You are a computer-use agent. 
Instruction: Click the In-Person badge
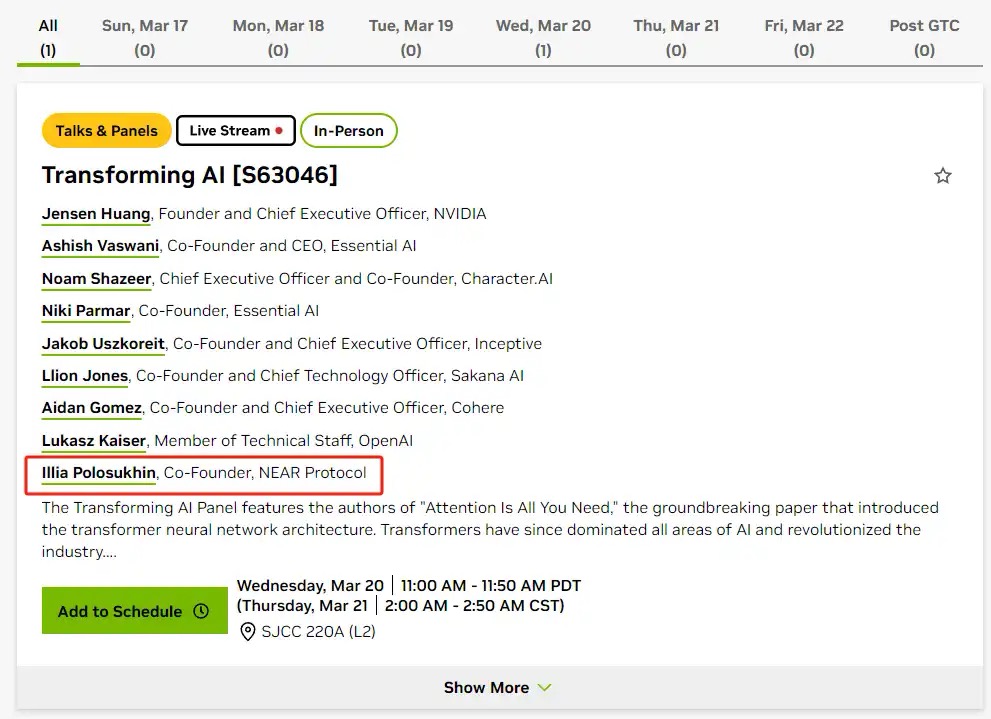tap(348, 131)
